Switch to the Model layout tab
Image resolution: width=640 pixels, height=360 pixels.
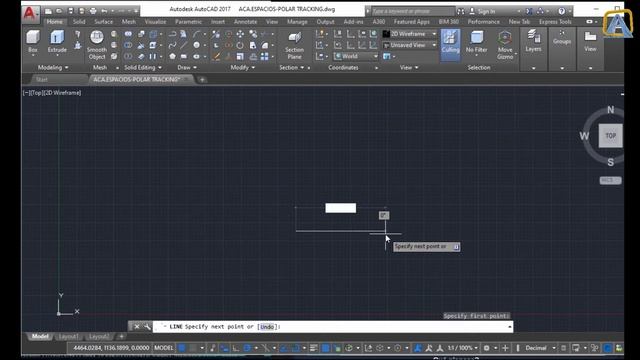tap(40, 336)
